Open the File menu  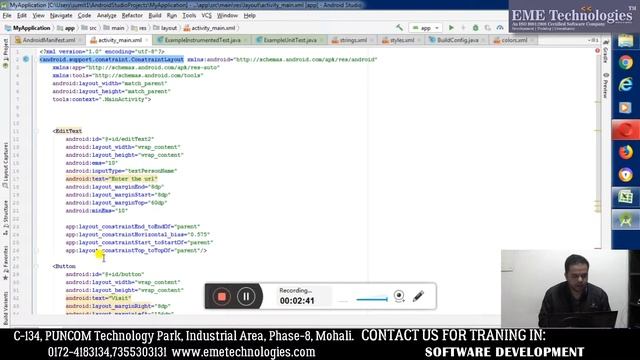7,16
